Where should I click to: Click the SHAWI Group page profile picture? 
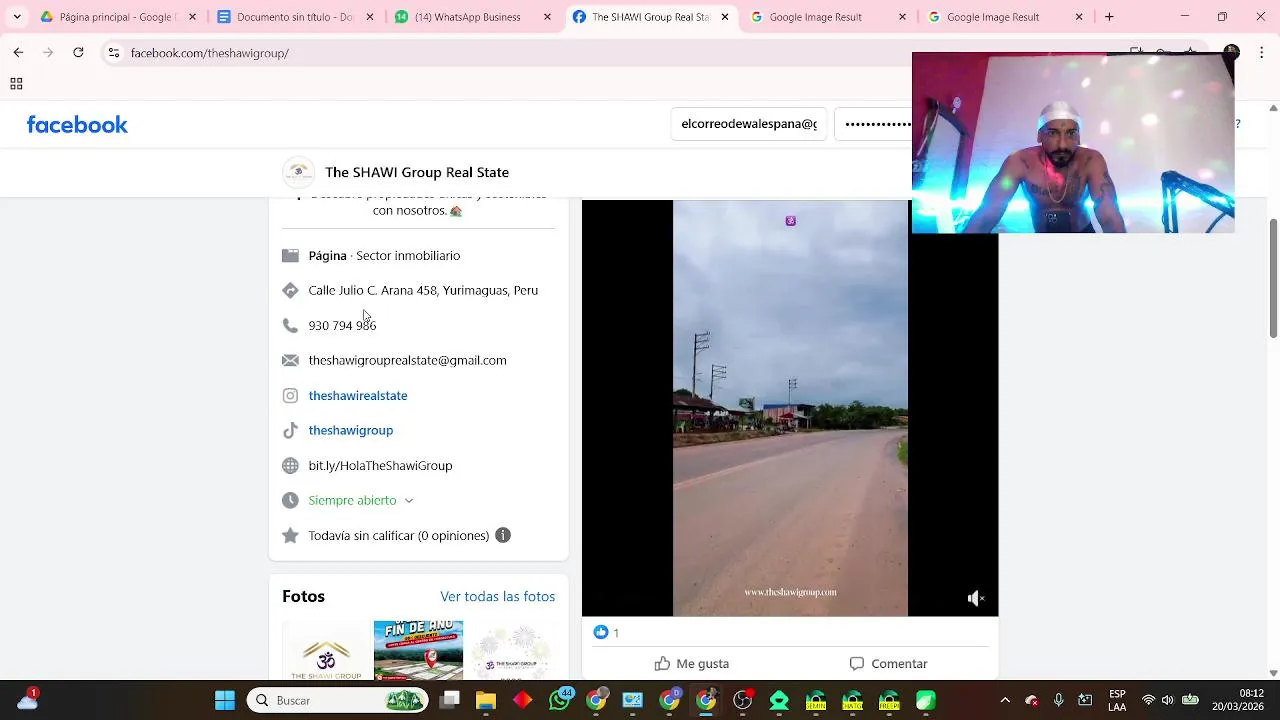298,172
